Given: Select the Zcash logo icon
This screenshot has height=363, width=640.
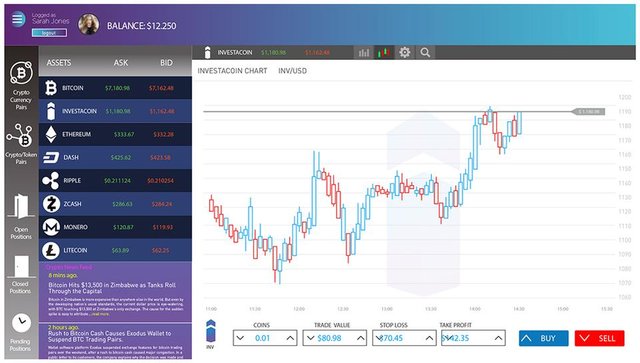Looking at the screenshot, I should click(51, 204).
